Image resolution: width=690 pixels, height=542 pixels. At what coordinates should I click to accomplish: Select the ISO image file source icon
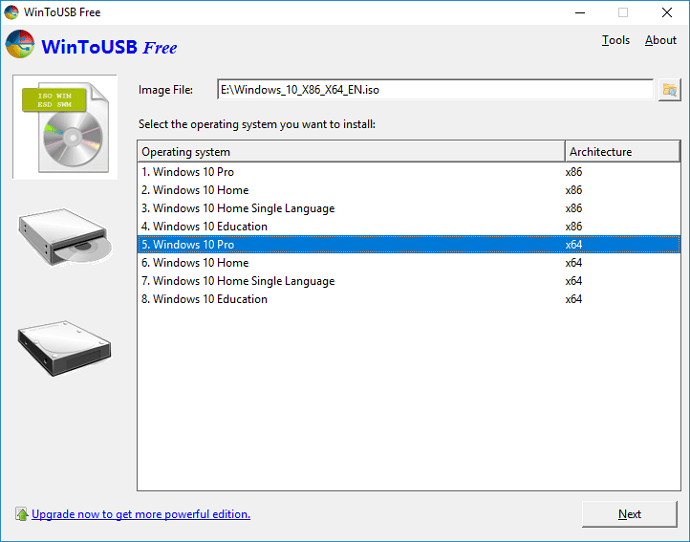64,126
